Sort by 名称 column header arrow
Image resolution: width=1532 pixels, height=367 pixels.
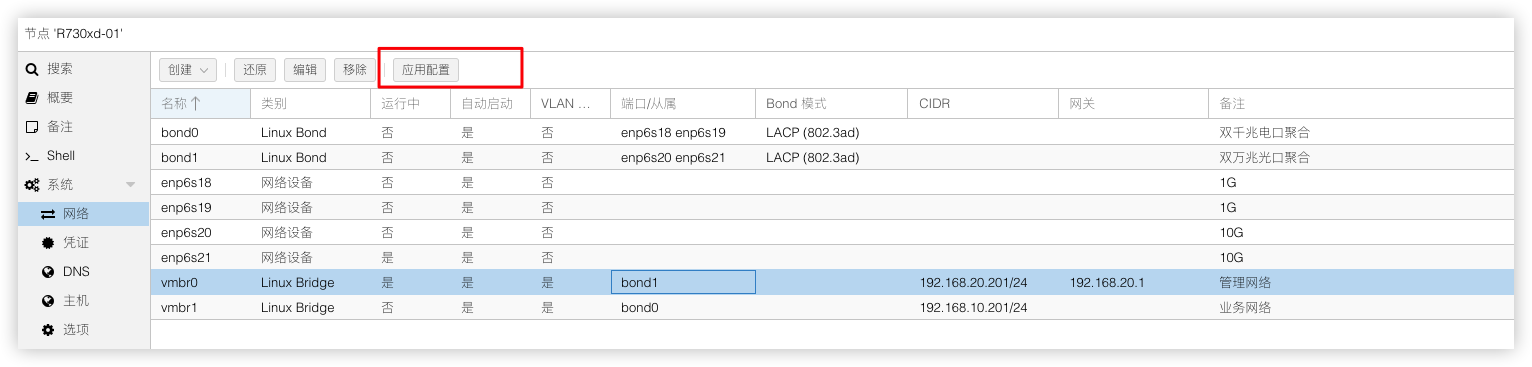pos(196,103)
